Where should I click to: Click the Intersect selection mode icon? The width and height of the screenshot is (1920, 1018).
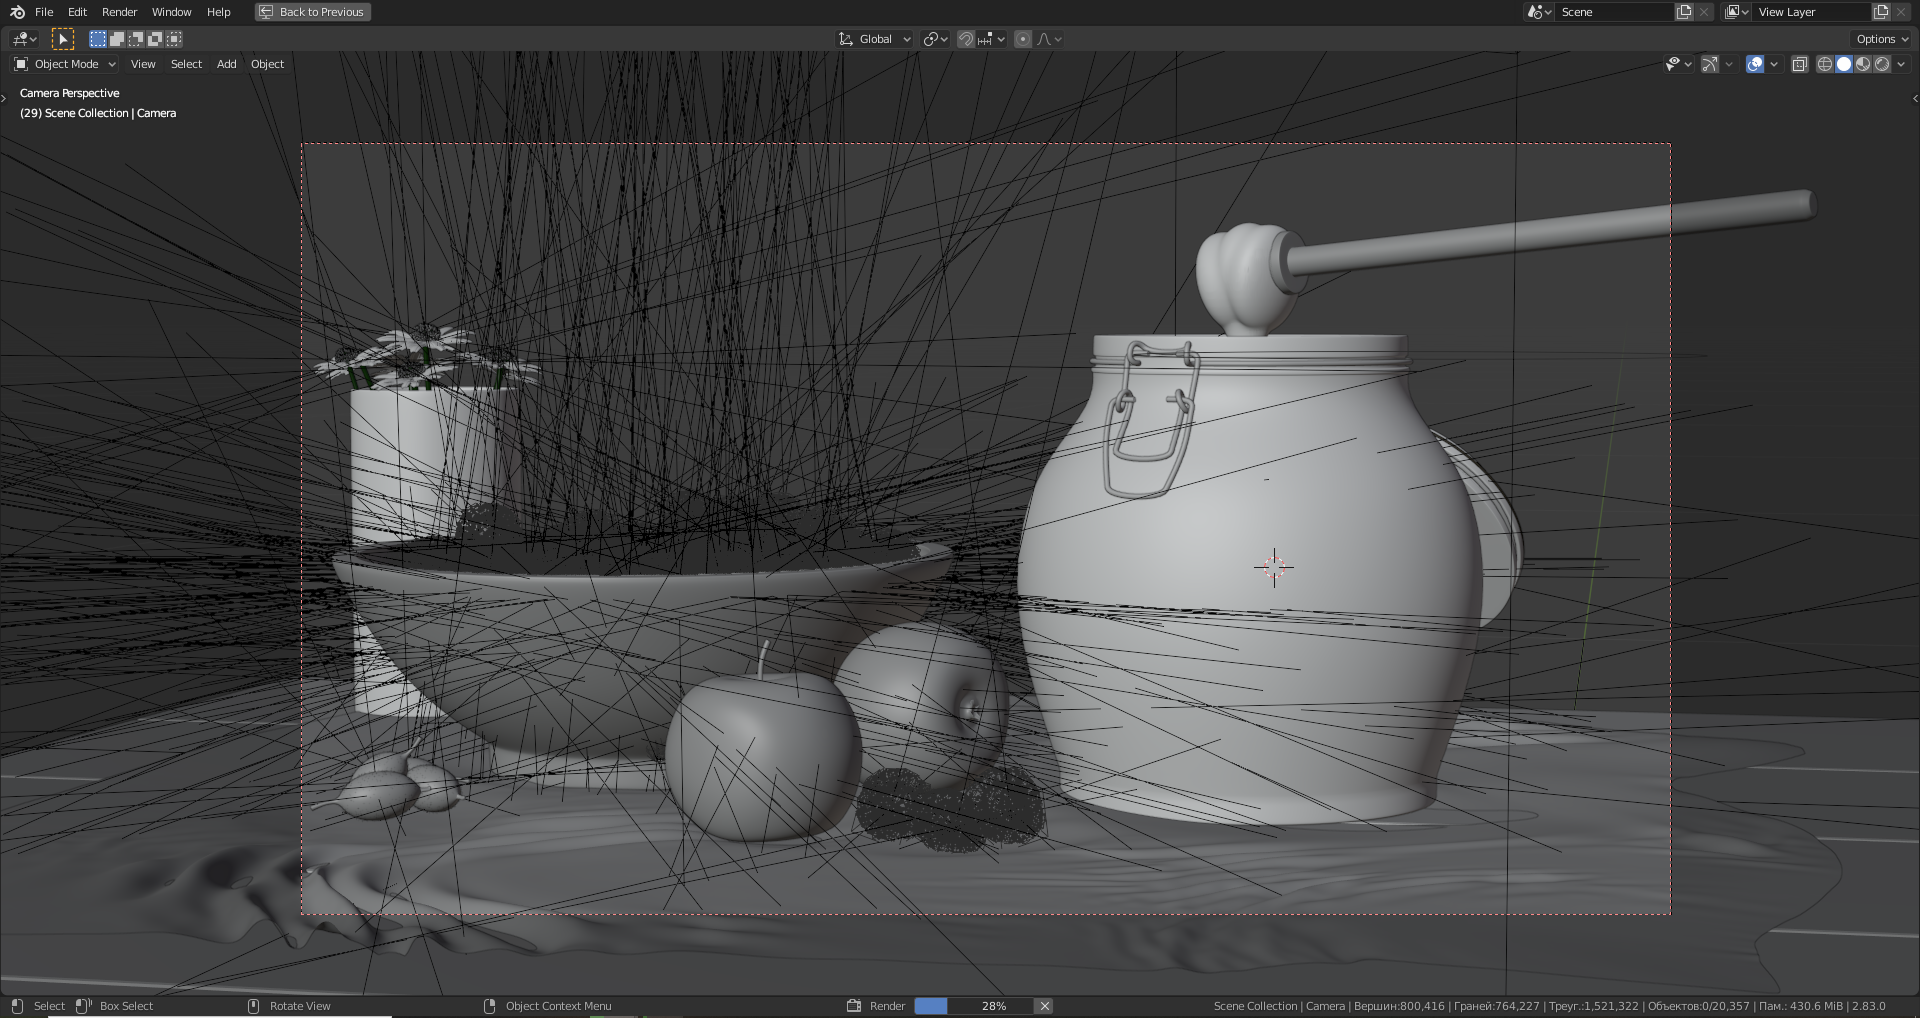point(174,39)
